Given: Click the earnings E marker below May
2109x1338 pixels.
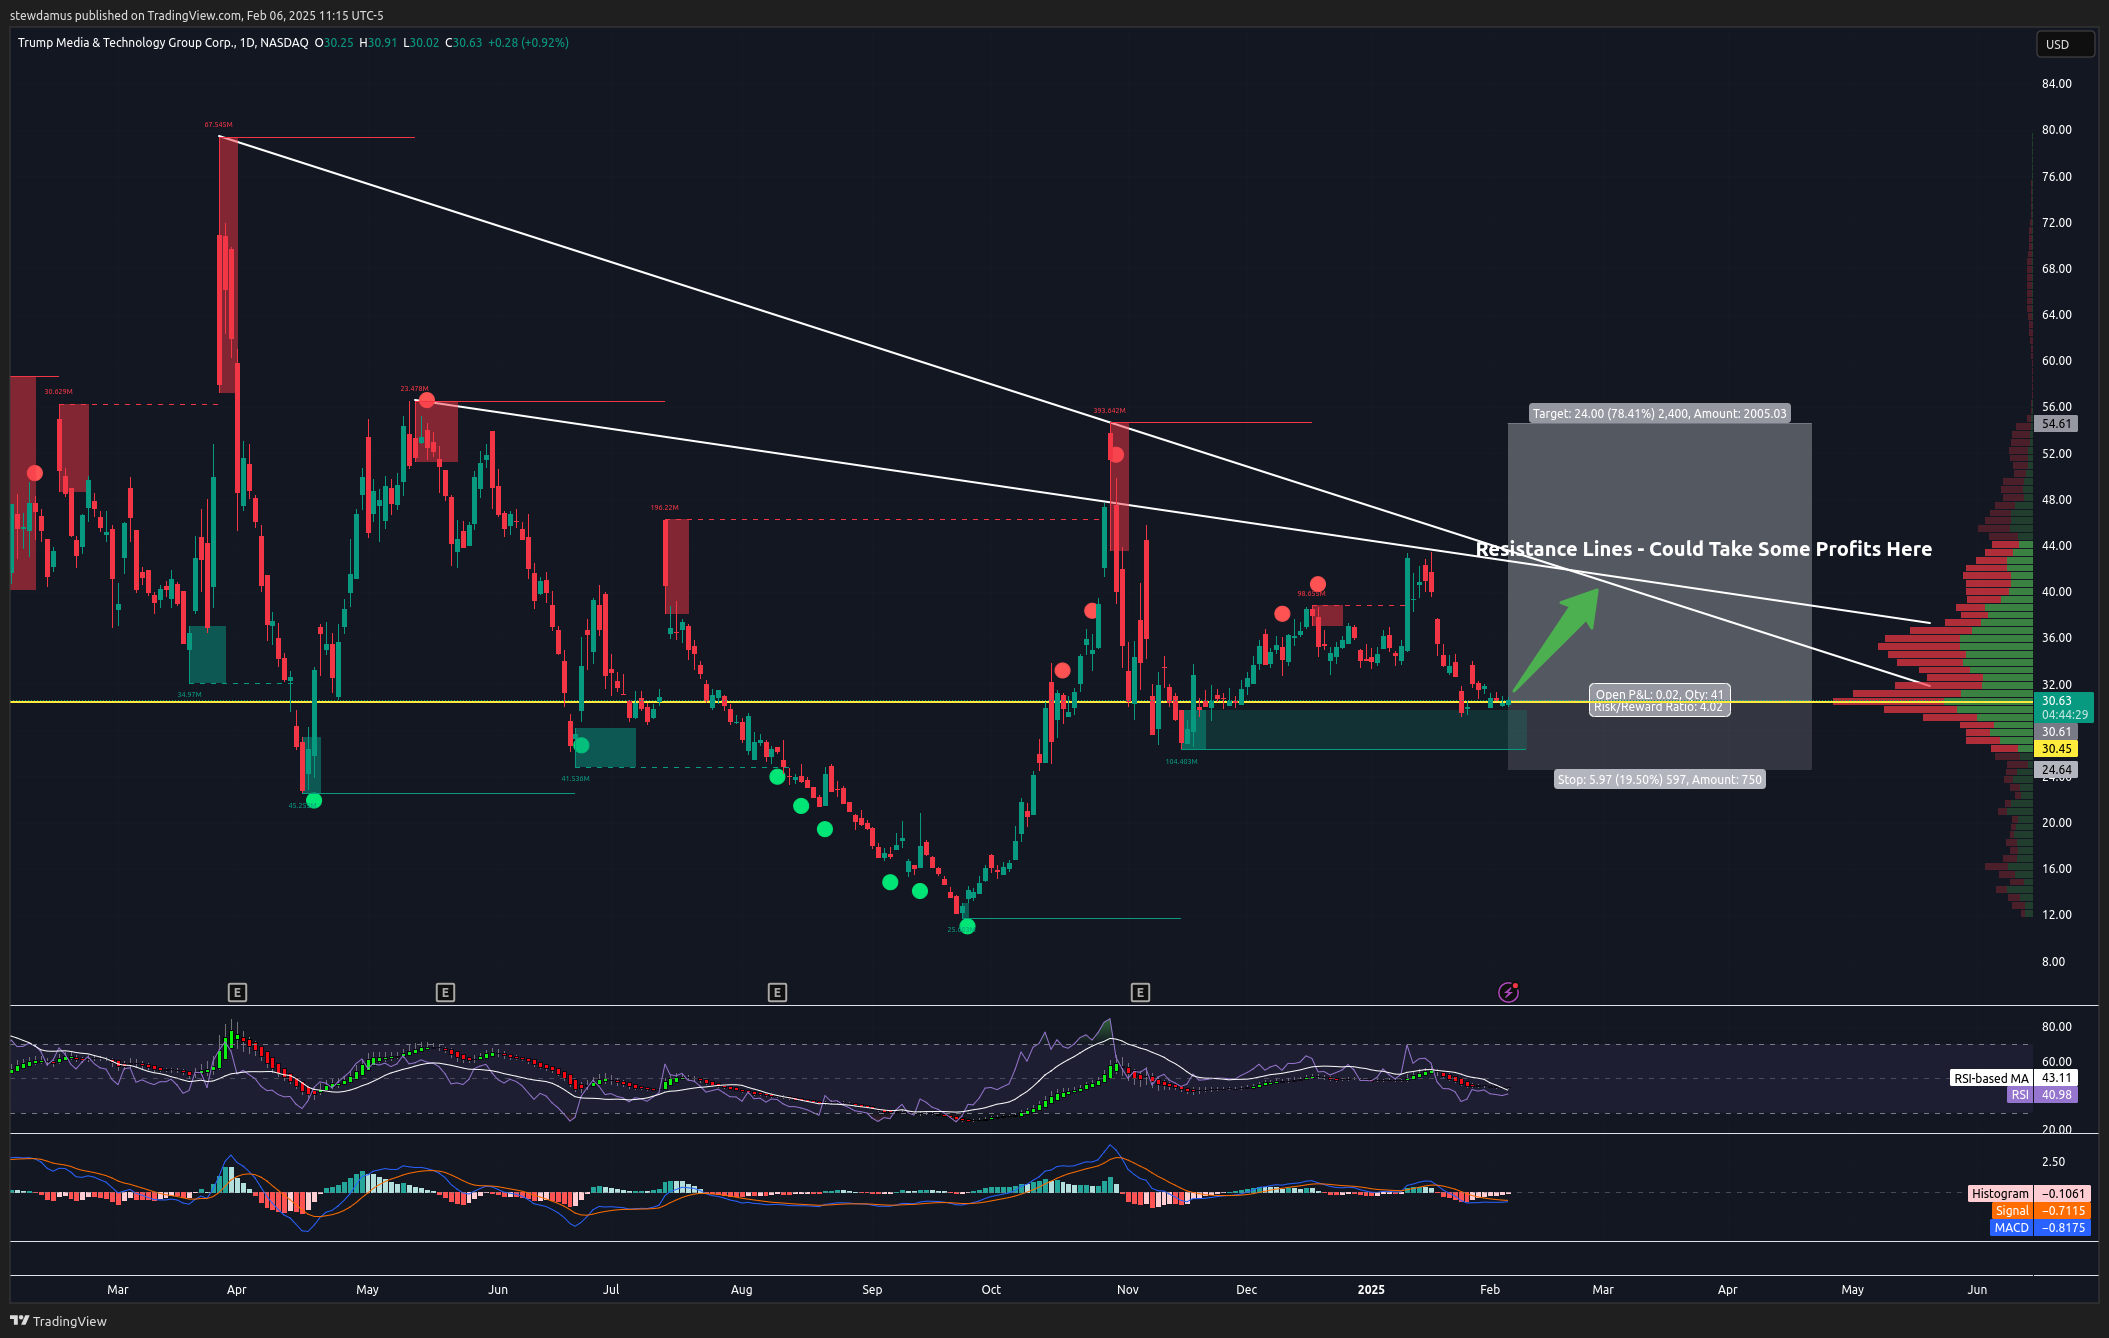Looking at the screenshot, I should point(445,992).
